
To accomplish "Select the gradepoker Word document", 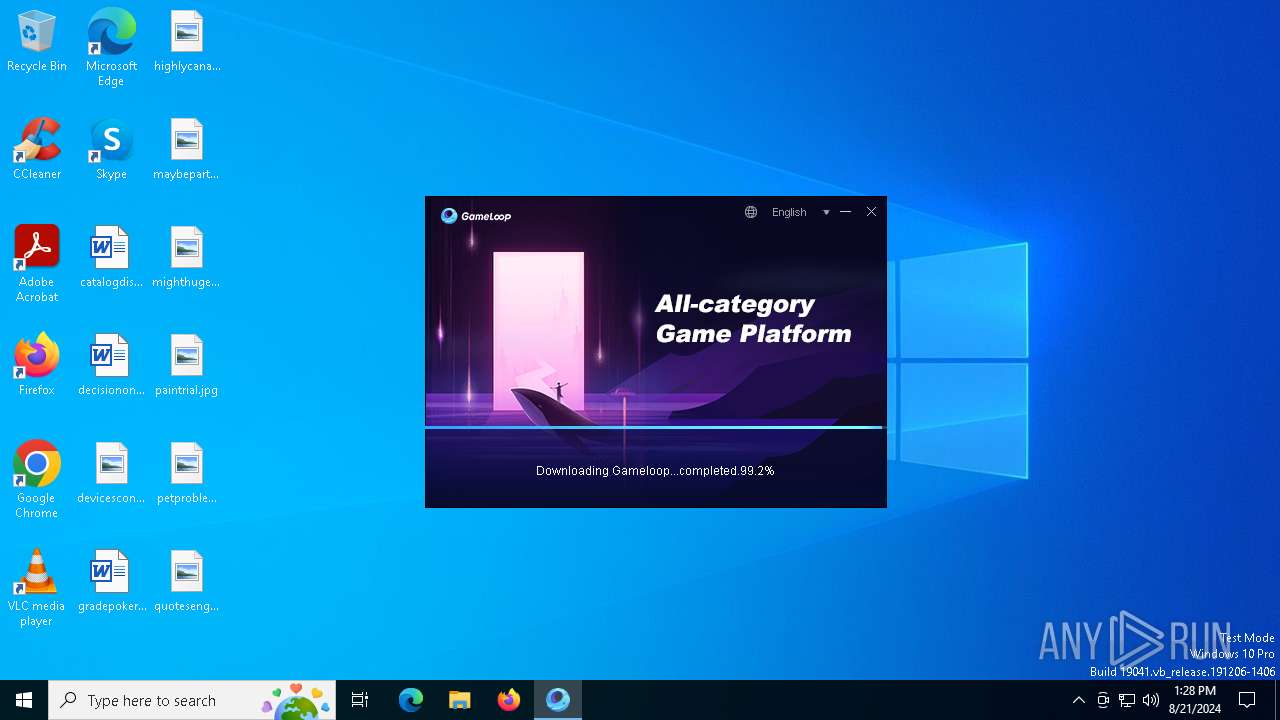I will click(x=111, y=582).
